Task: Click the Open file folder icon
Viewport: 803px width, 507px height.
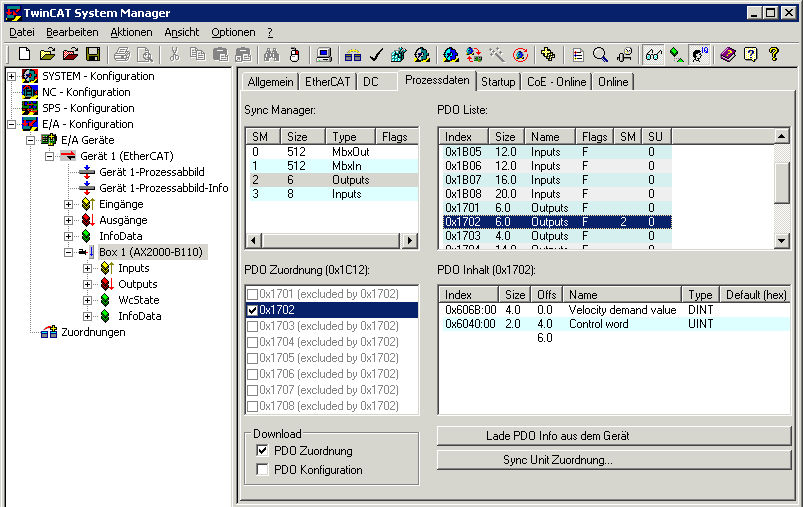Action: pos(47,54)
